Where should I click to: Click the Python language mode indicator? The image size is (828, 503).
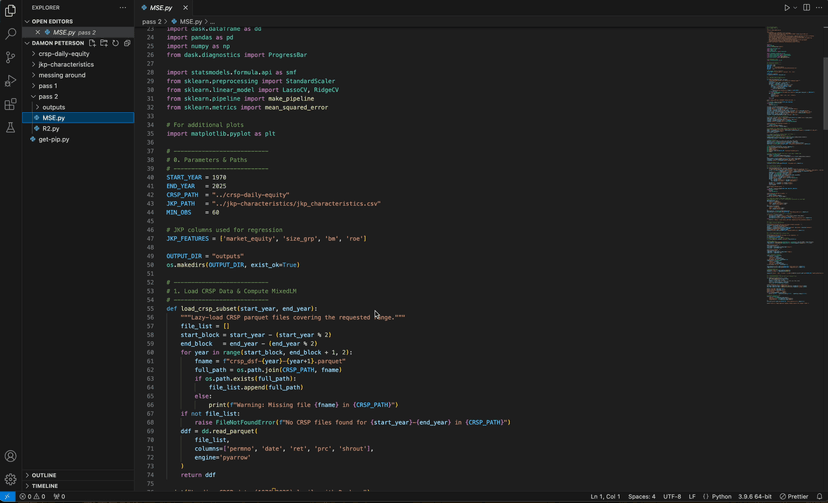[721, 496]
